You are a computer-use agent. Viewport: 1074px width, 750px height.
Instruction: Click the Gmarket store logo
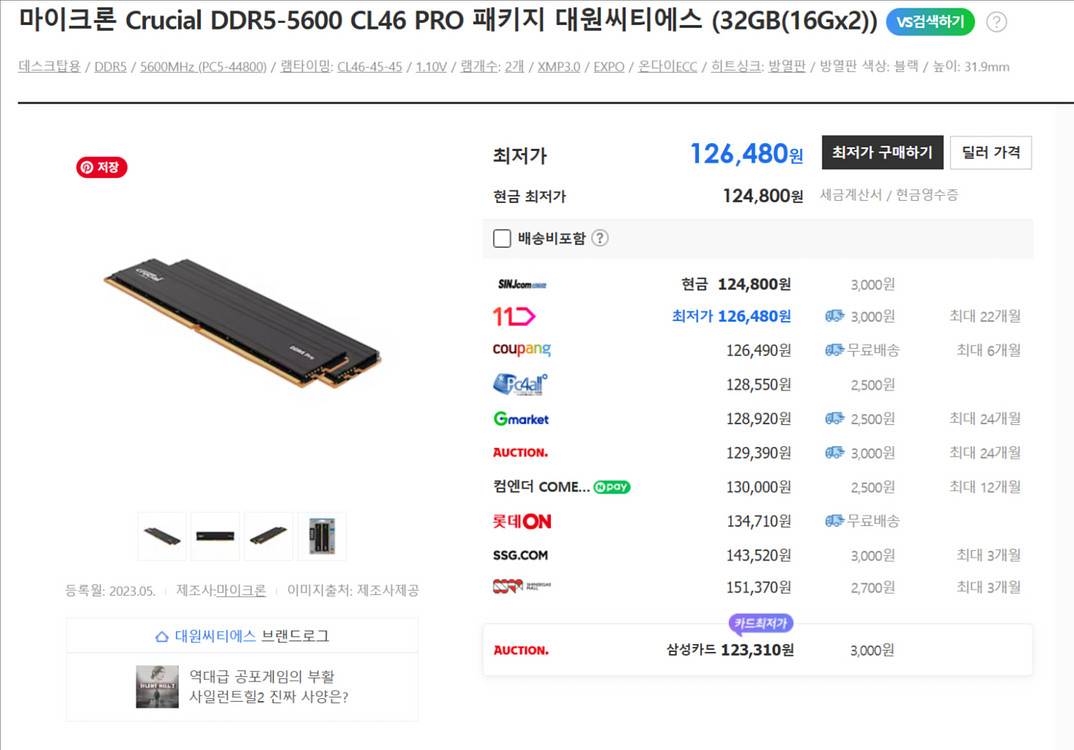click(x=521, y=418)
